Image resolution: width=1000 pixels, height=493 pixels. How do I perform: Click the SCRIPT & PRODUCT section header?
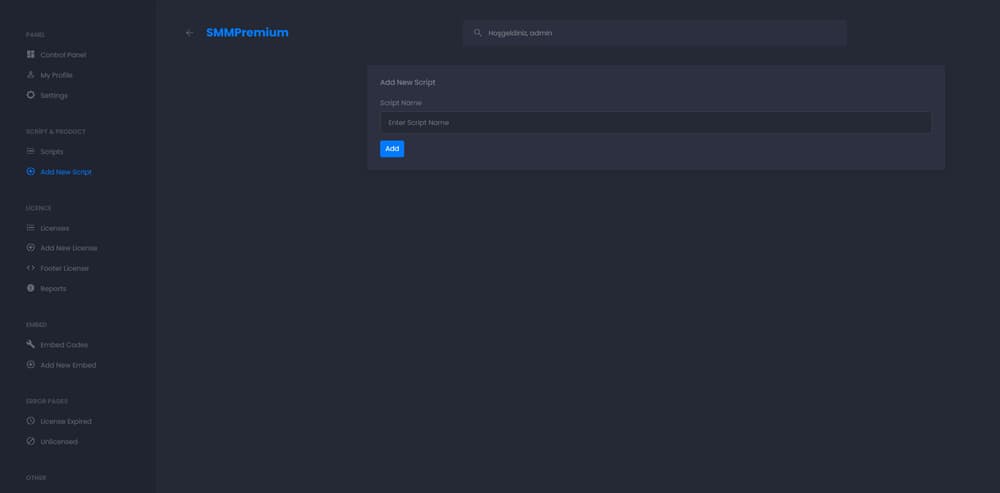(55, 131)
